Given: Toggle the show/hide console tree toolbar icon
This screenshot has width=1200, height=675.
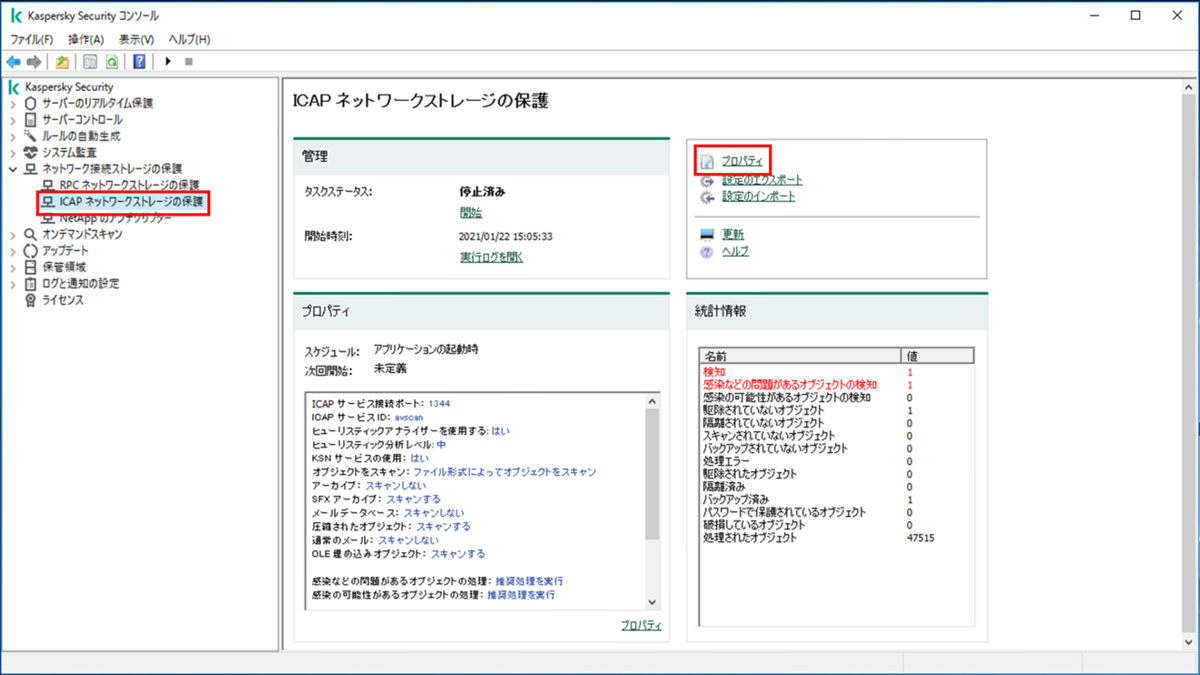Looking at the screenshot, I should click(x=90, y=61).
